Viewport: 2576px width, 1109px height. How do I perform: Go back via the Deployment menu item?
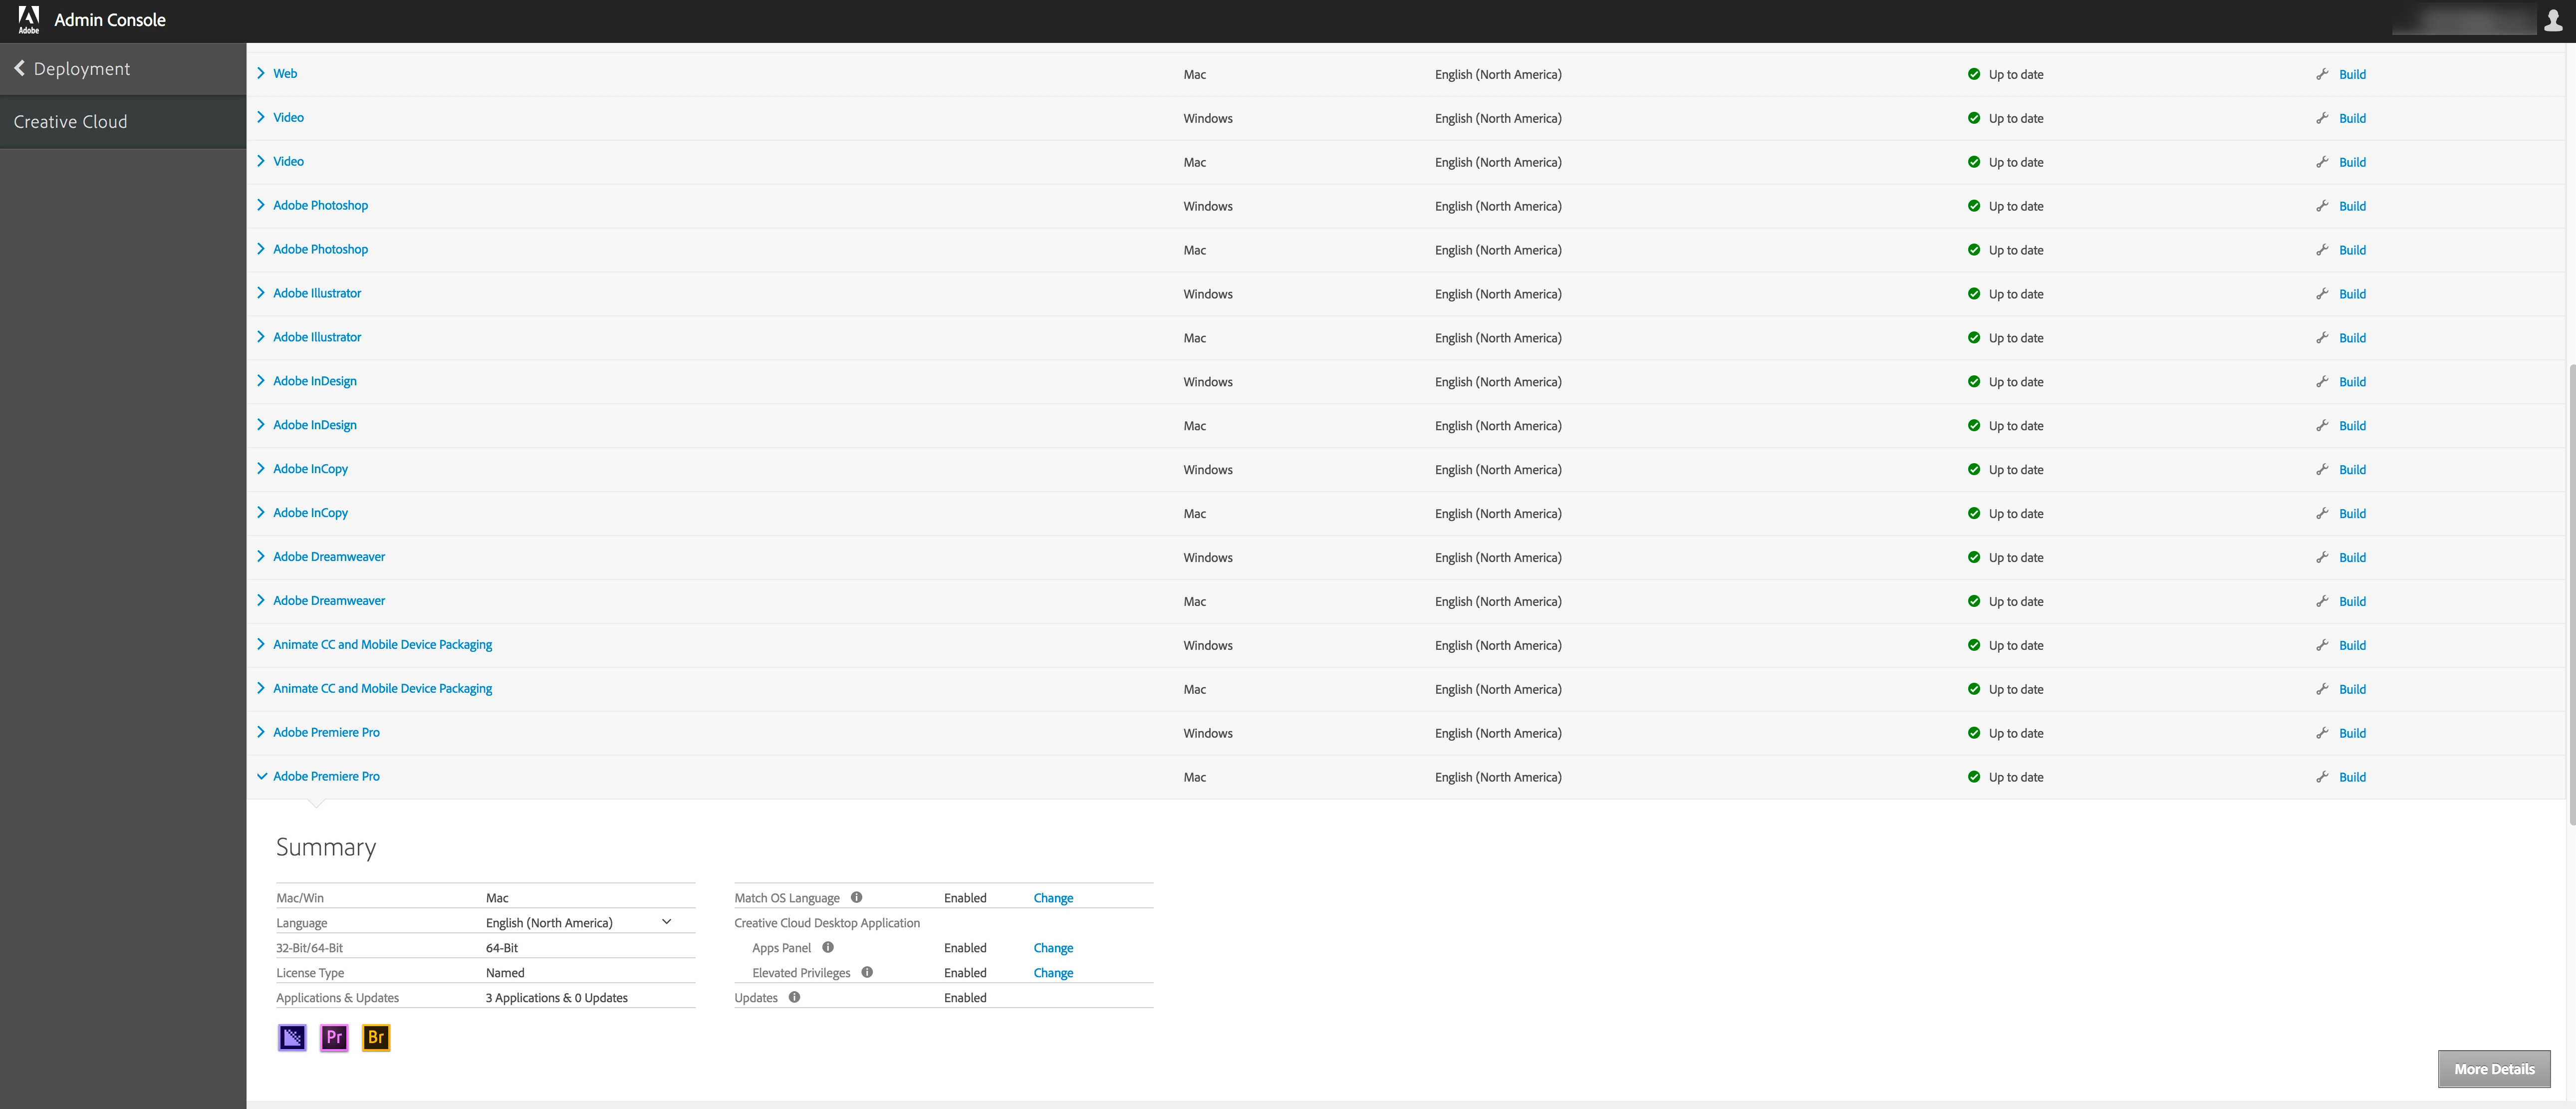[x=72, y=69]
